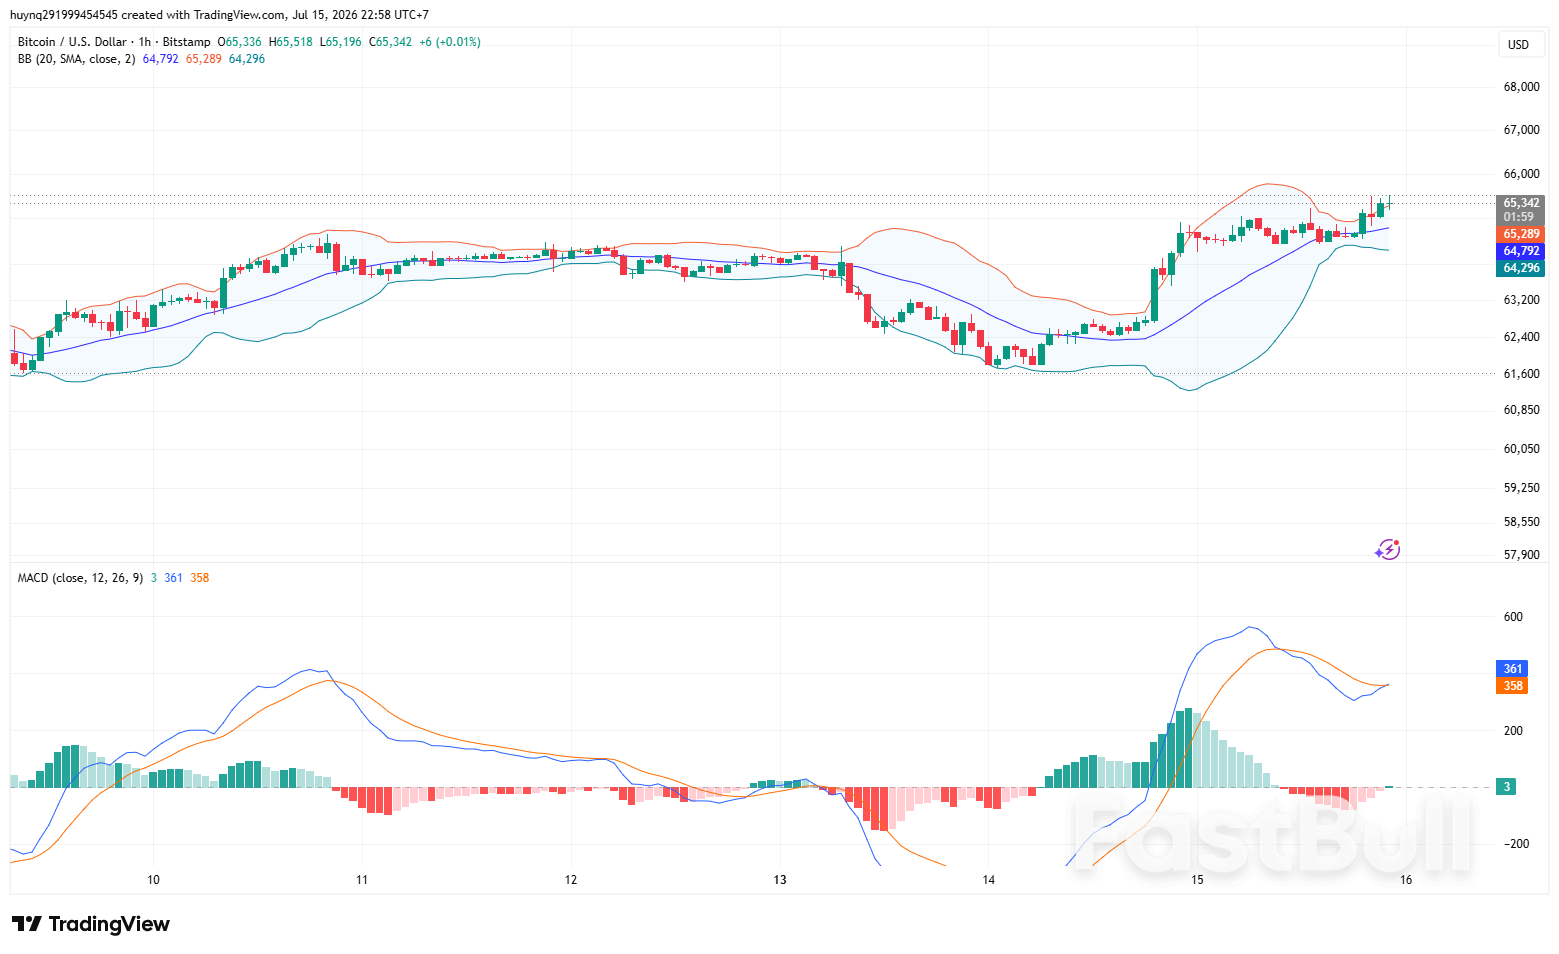Click the 60,850 price axis label

tap(1521, 410)
